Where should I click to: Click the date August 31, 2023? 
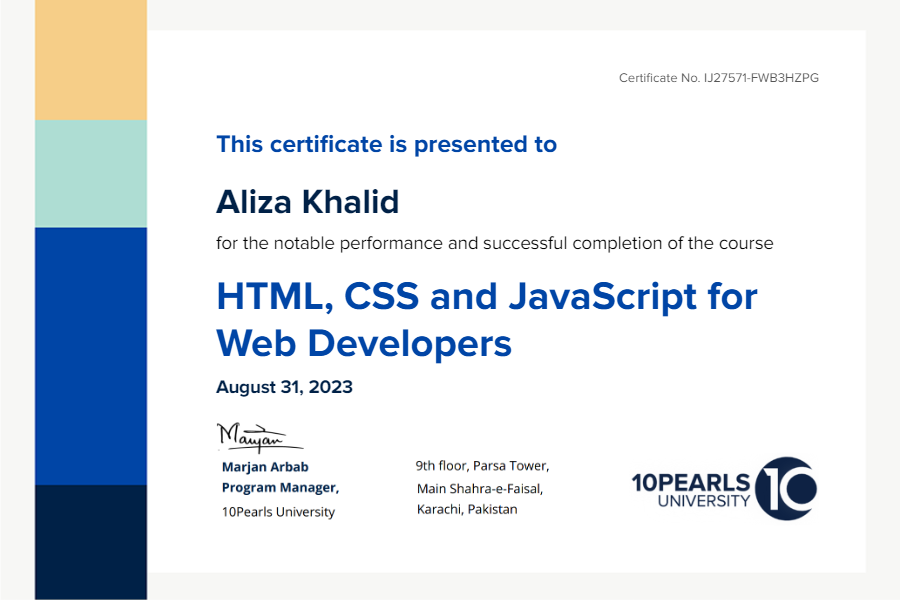pyautogui.click(x=284, y=387)
